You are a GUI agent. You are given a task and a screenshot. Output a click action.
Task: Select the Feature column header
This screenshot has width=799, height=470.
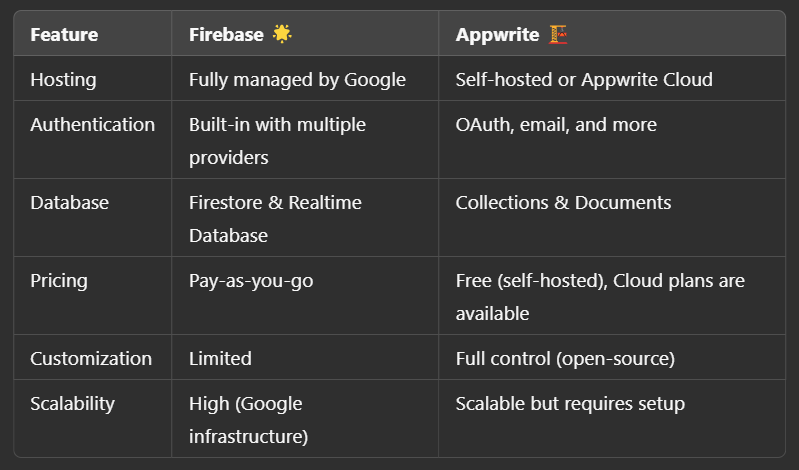[x=64, y=35]
